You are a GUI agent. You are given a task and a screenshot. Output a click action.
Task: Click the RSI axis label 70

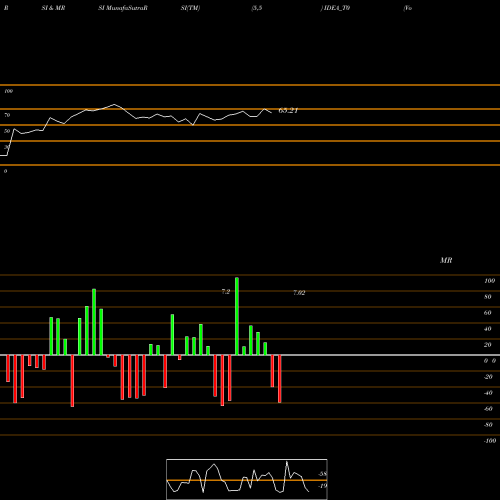[x=7, y=115]
